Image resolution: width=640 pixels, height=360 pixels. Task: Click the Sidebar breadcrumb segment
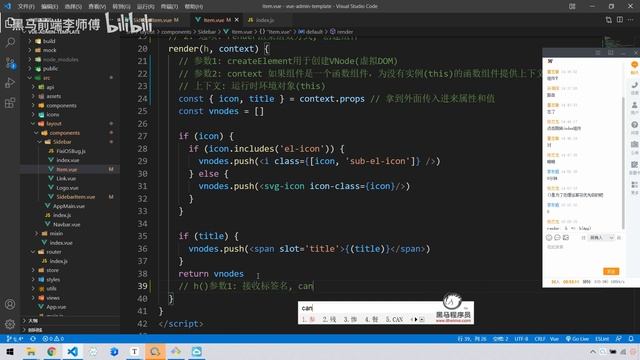[x=207, y=31]
